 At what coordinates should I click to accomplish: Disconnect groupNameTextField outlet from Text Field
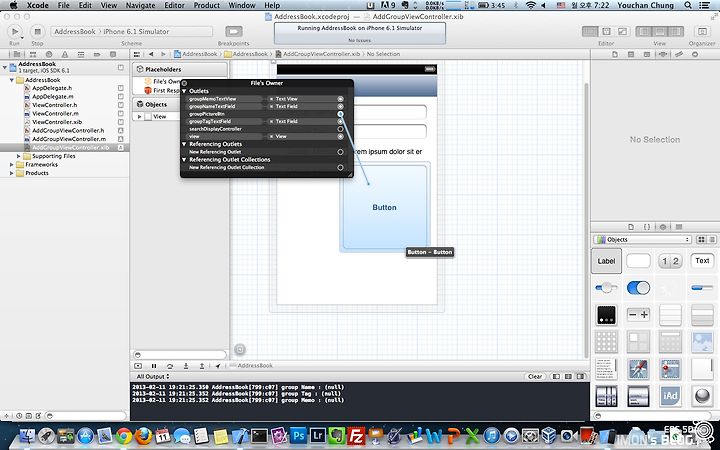click(x=271, y=106)
